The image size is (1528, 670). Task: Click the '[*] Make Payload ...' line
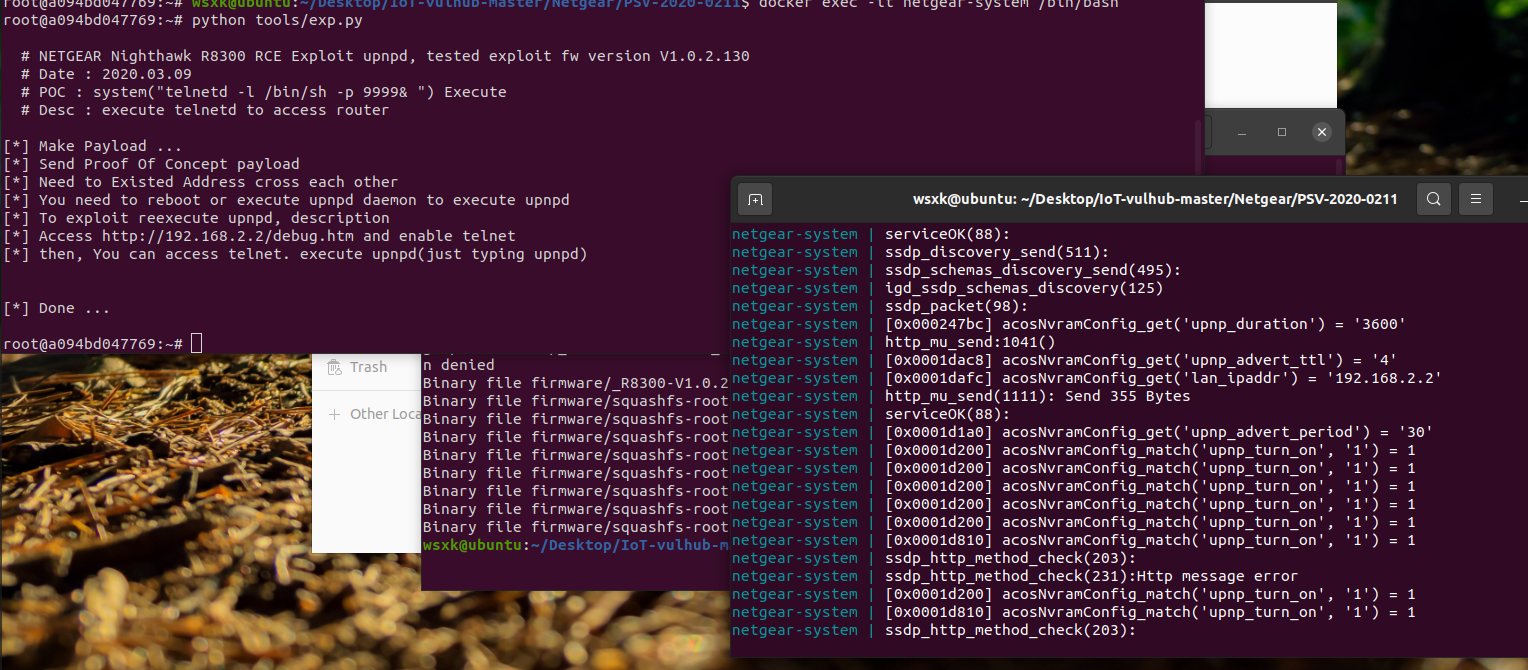(92, 146)
